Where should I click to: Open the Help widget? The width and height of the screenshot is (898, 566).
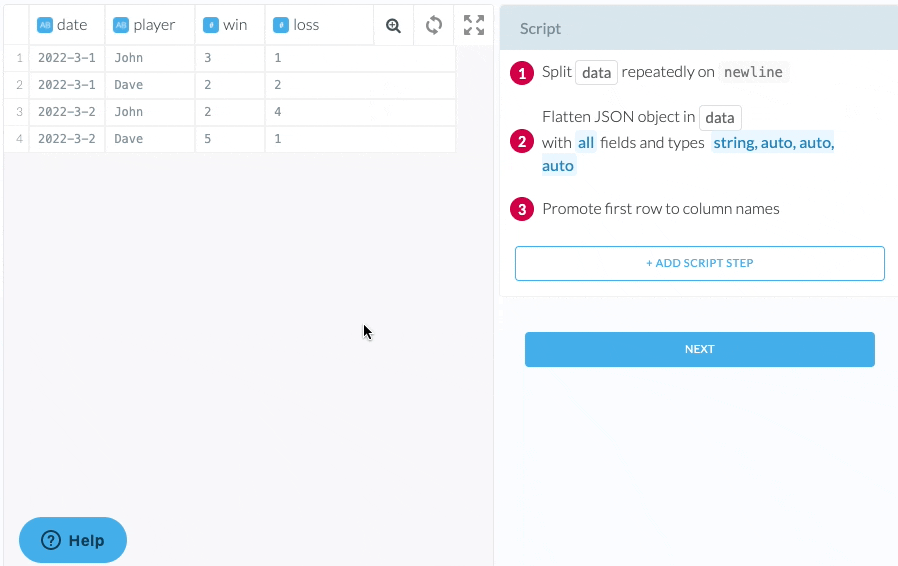coord(73,540)
